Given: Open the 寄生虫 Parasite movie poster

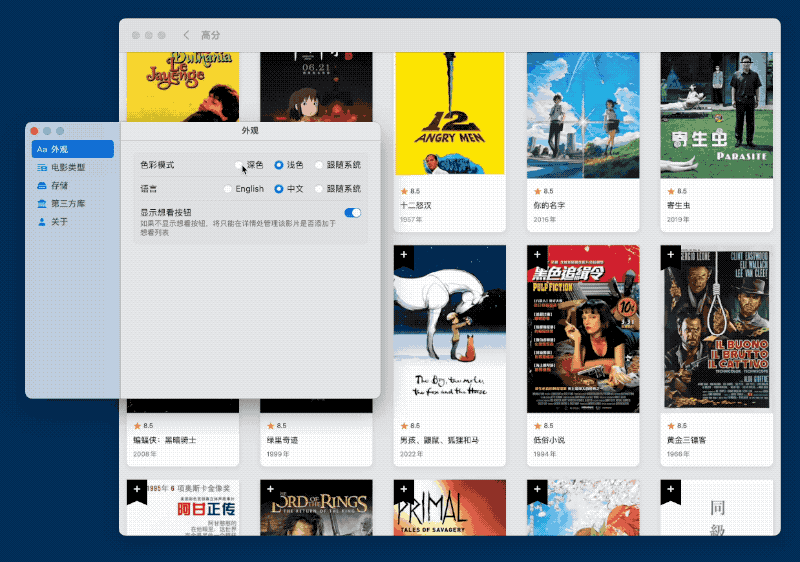Looking at the screenshot, I should pos(716,115).
